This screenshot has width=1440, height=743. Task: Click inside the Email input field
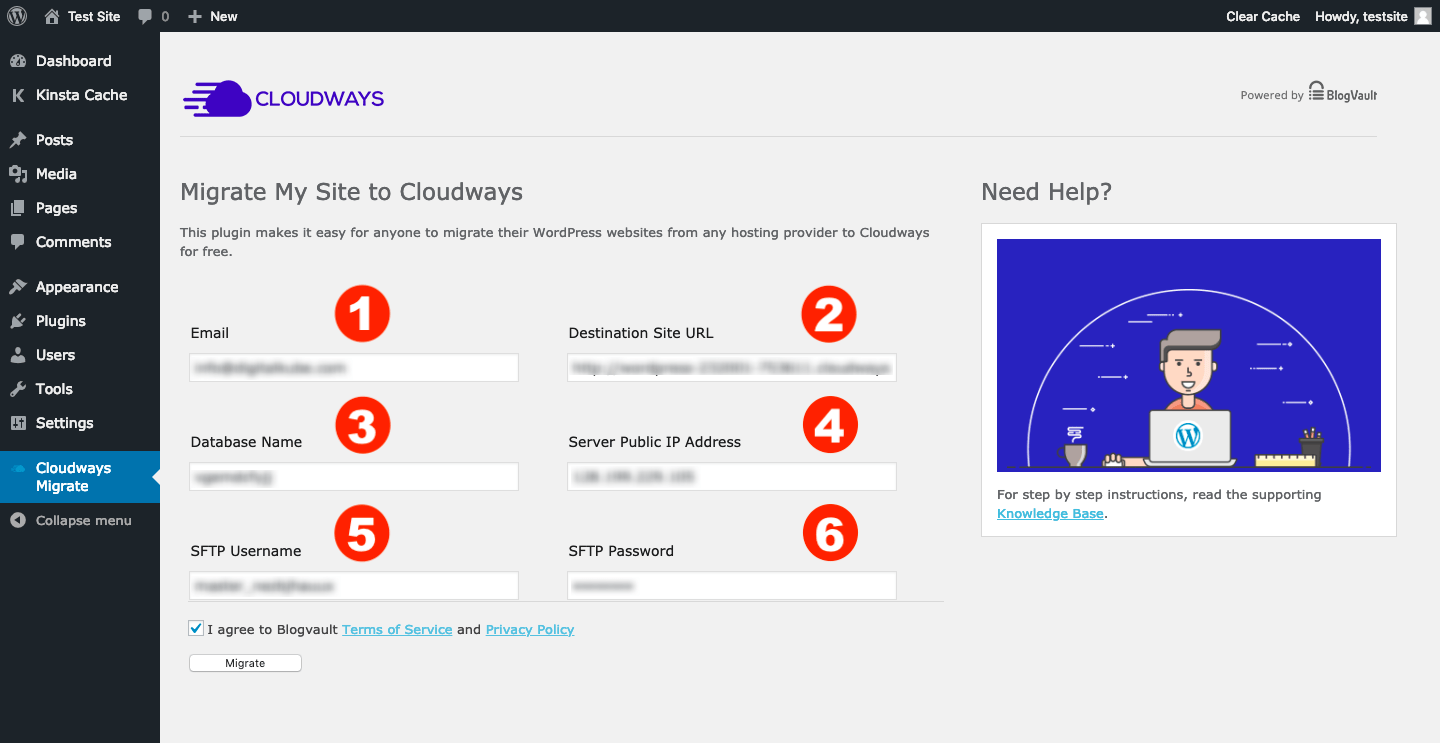click(353, 367)
